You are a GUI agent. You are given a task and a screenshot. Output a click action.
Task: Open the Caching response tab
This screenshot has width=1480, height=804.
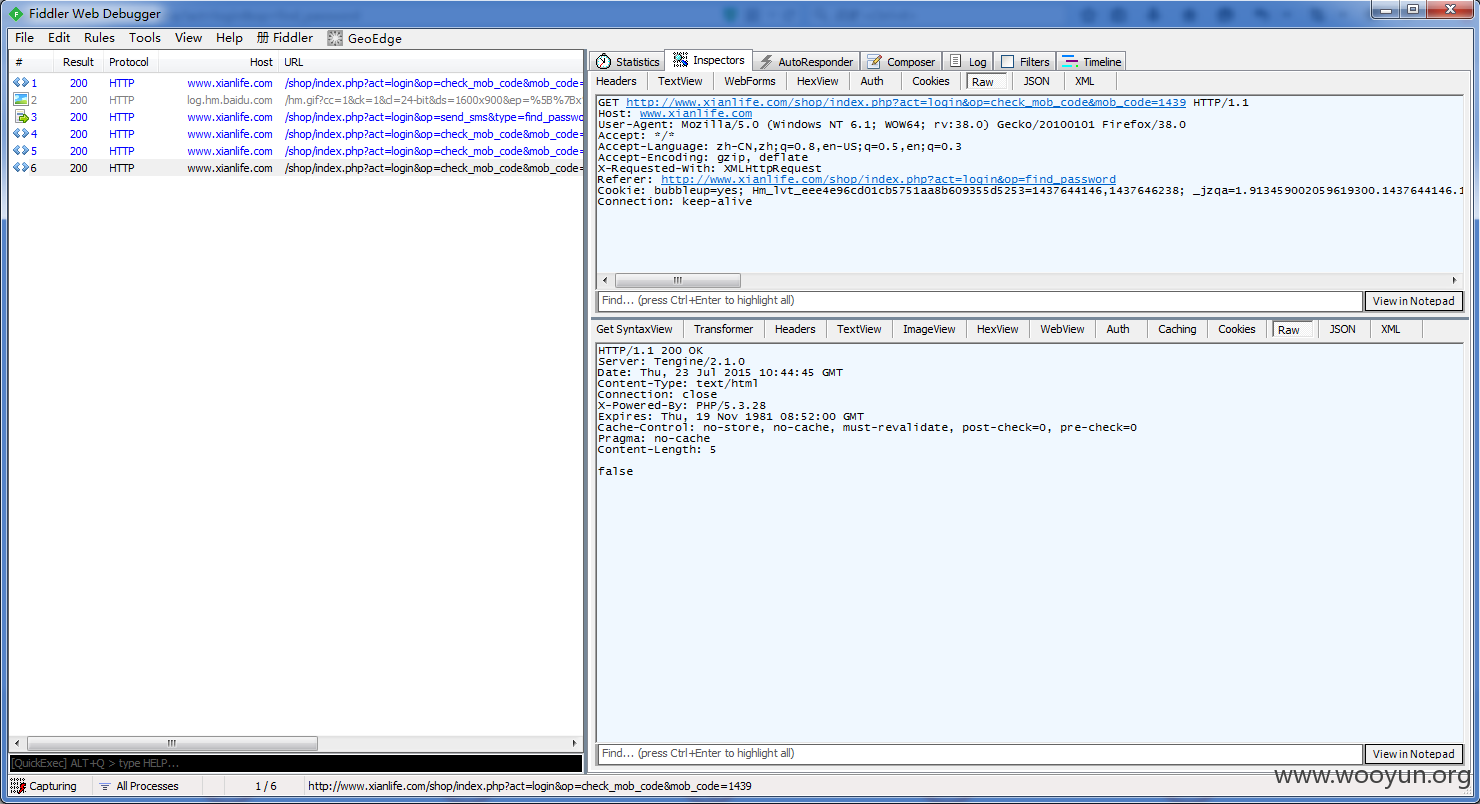point(1177,329)
